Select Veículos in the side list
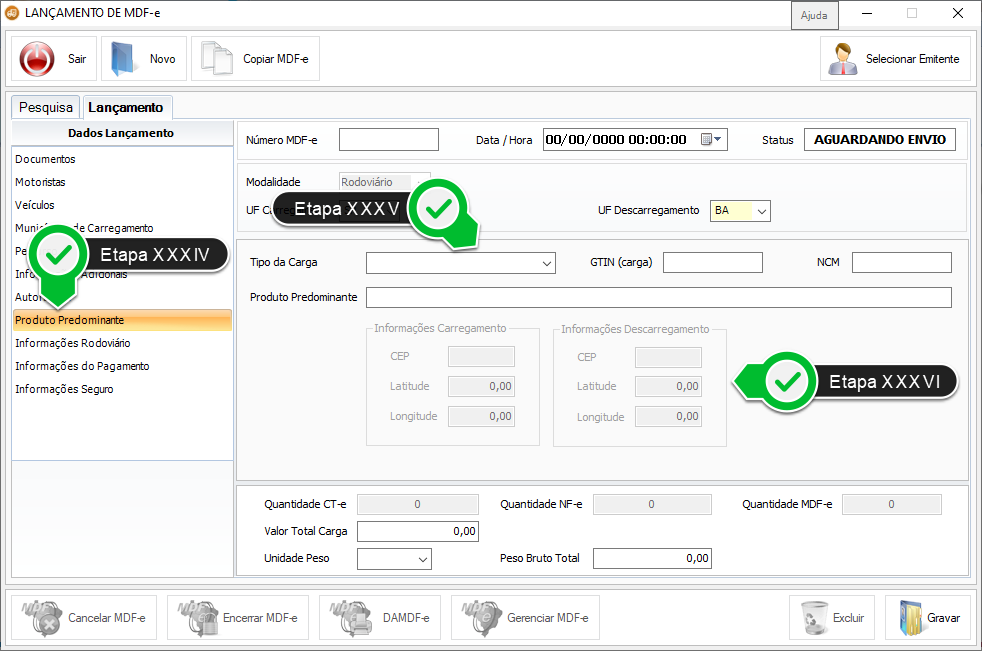The image size is (982, 651). 34,205
